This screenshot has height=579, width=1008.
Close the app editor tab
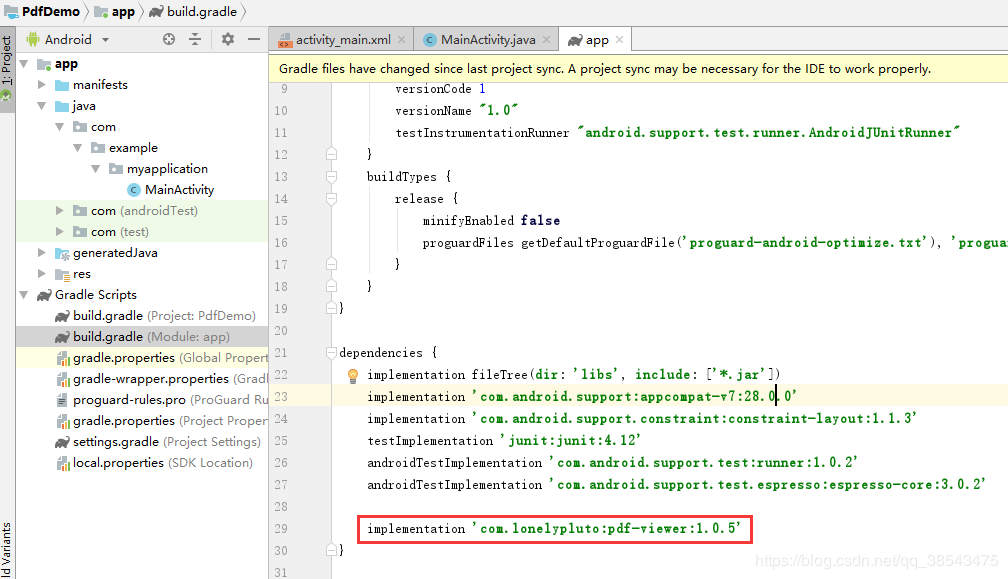click(620, 39)
